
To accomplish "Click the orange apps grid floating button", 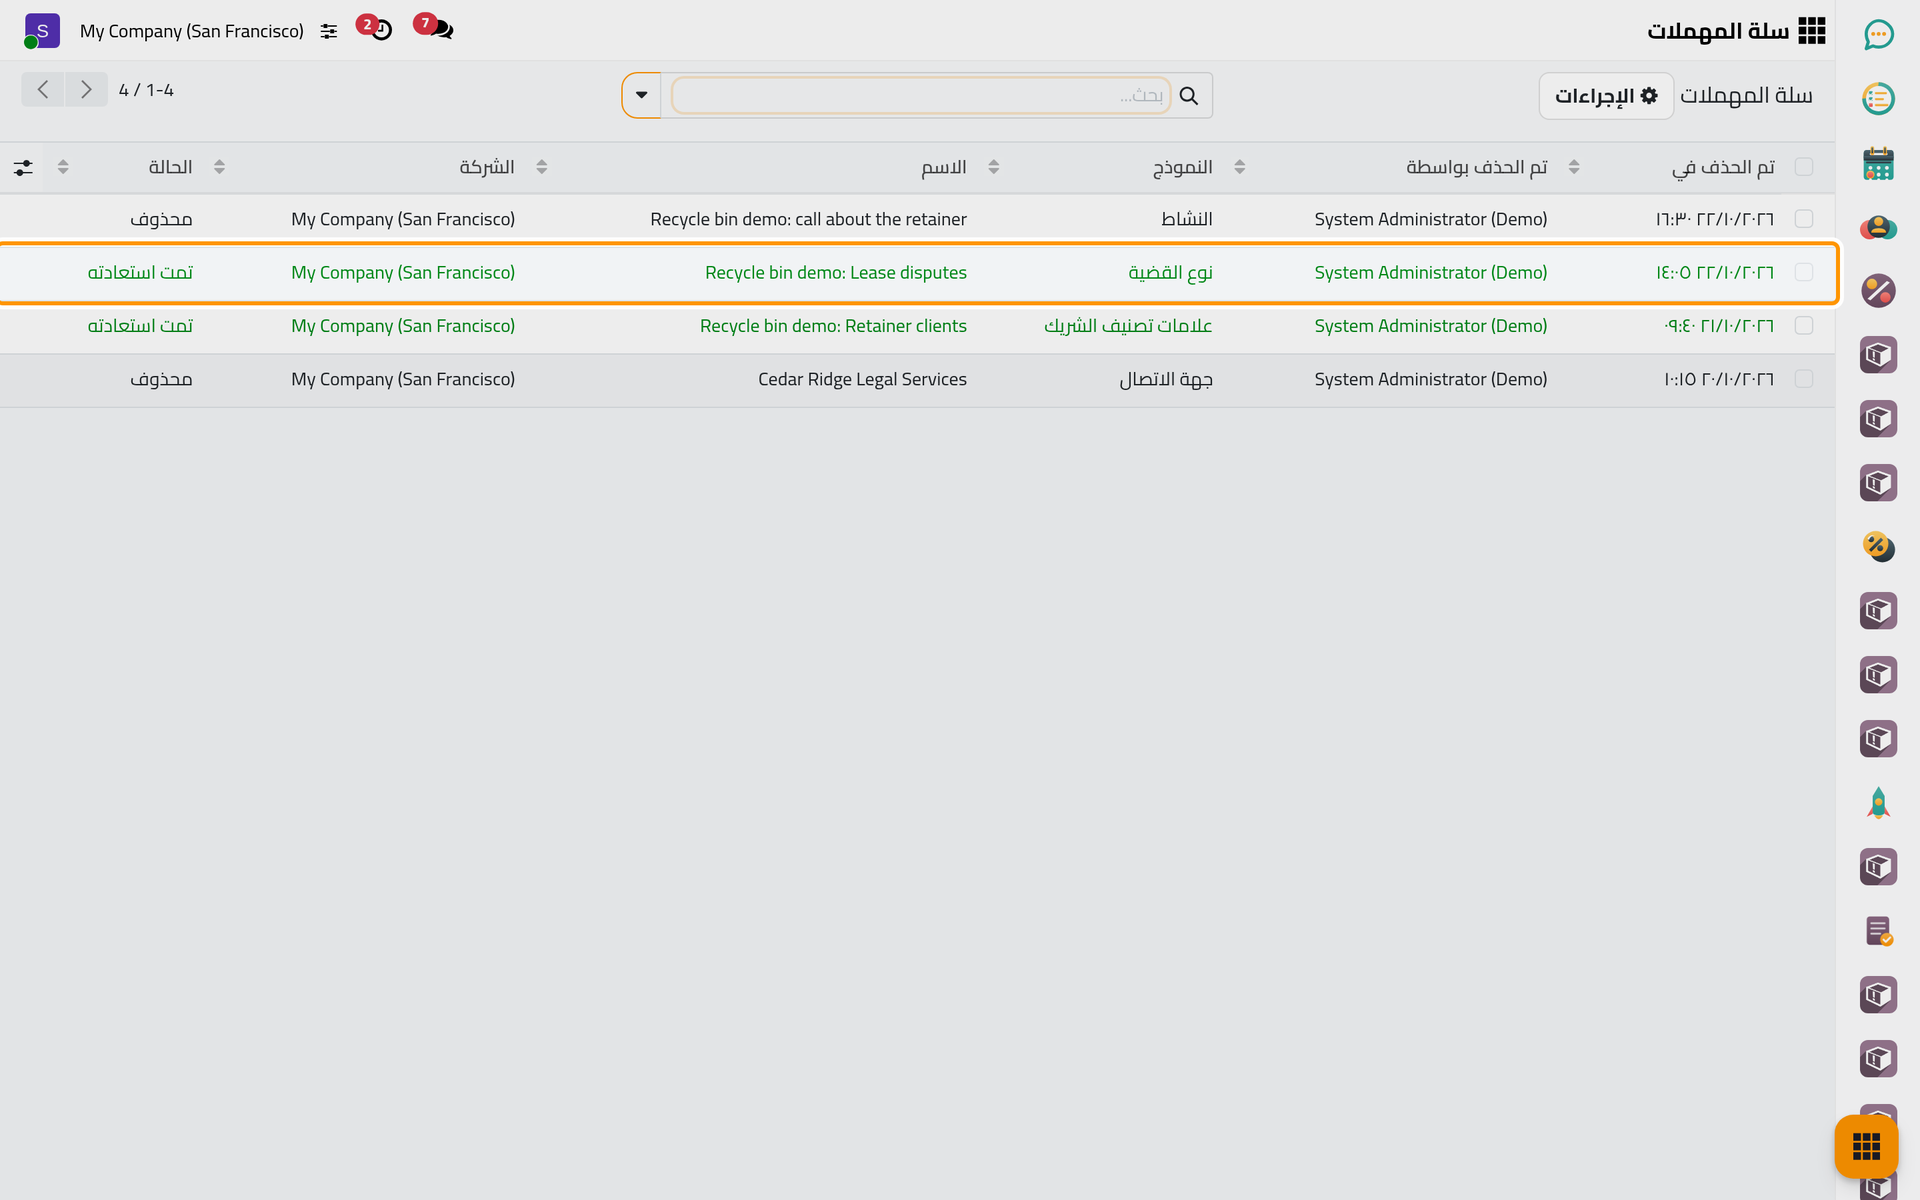I will click(1866, 1146).
